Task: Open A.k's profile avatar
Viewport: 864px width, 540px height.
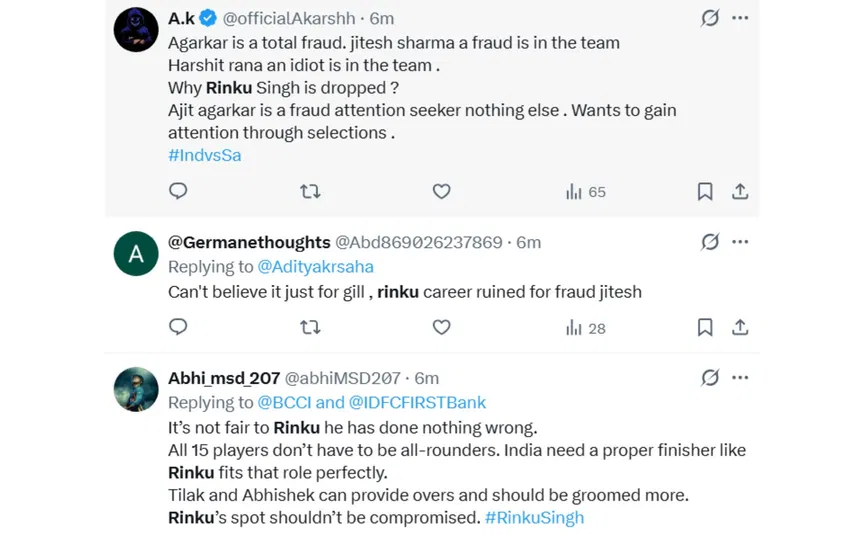Action: coord(136,30)
